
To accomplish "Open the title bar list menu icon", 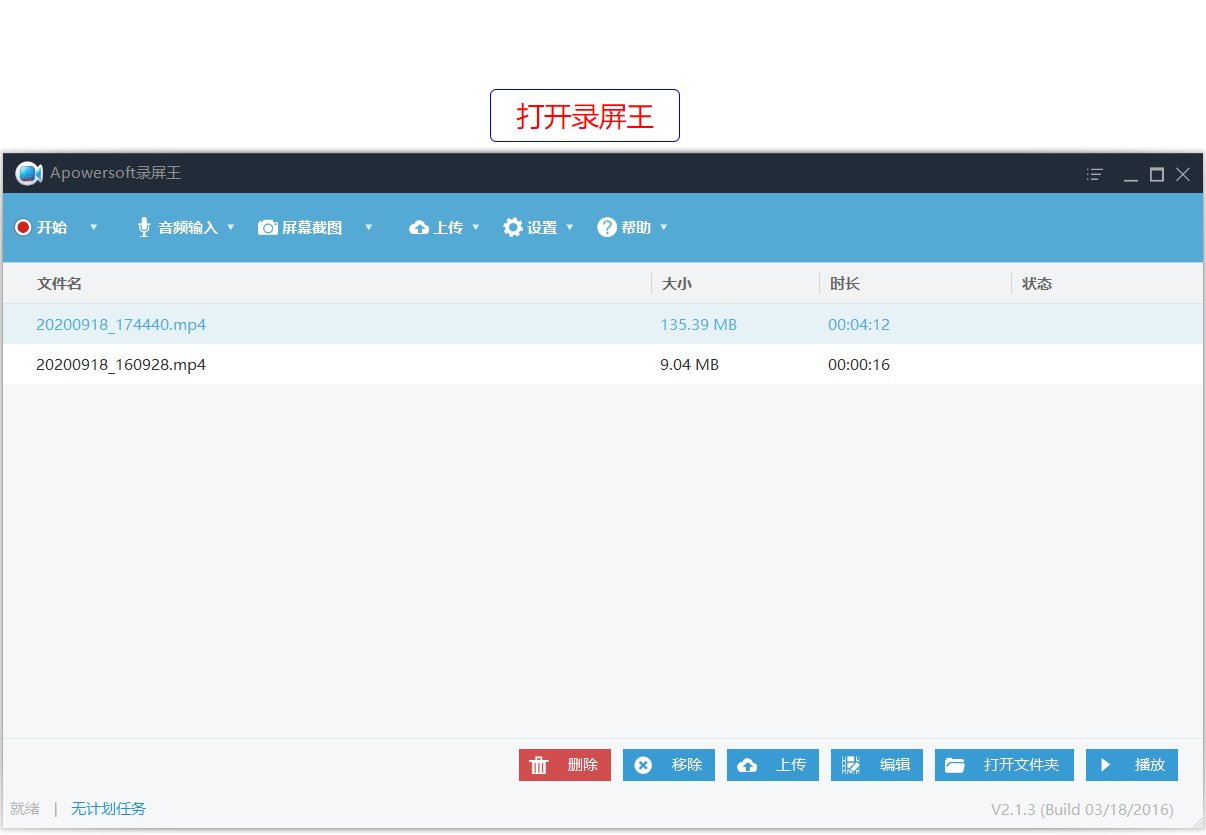I will coord(1095,174).
